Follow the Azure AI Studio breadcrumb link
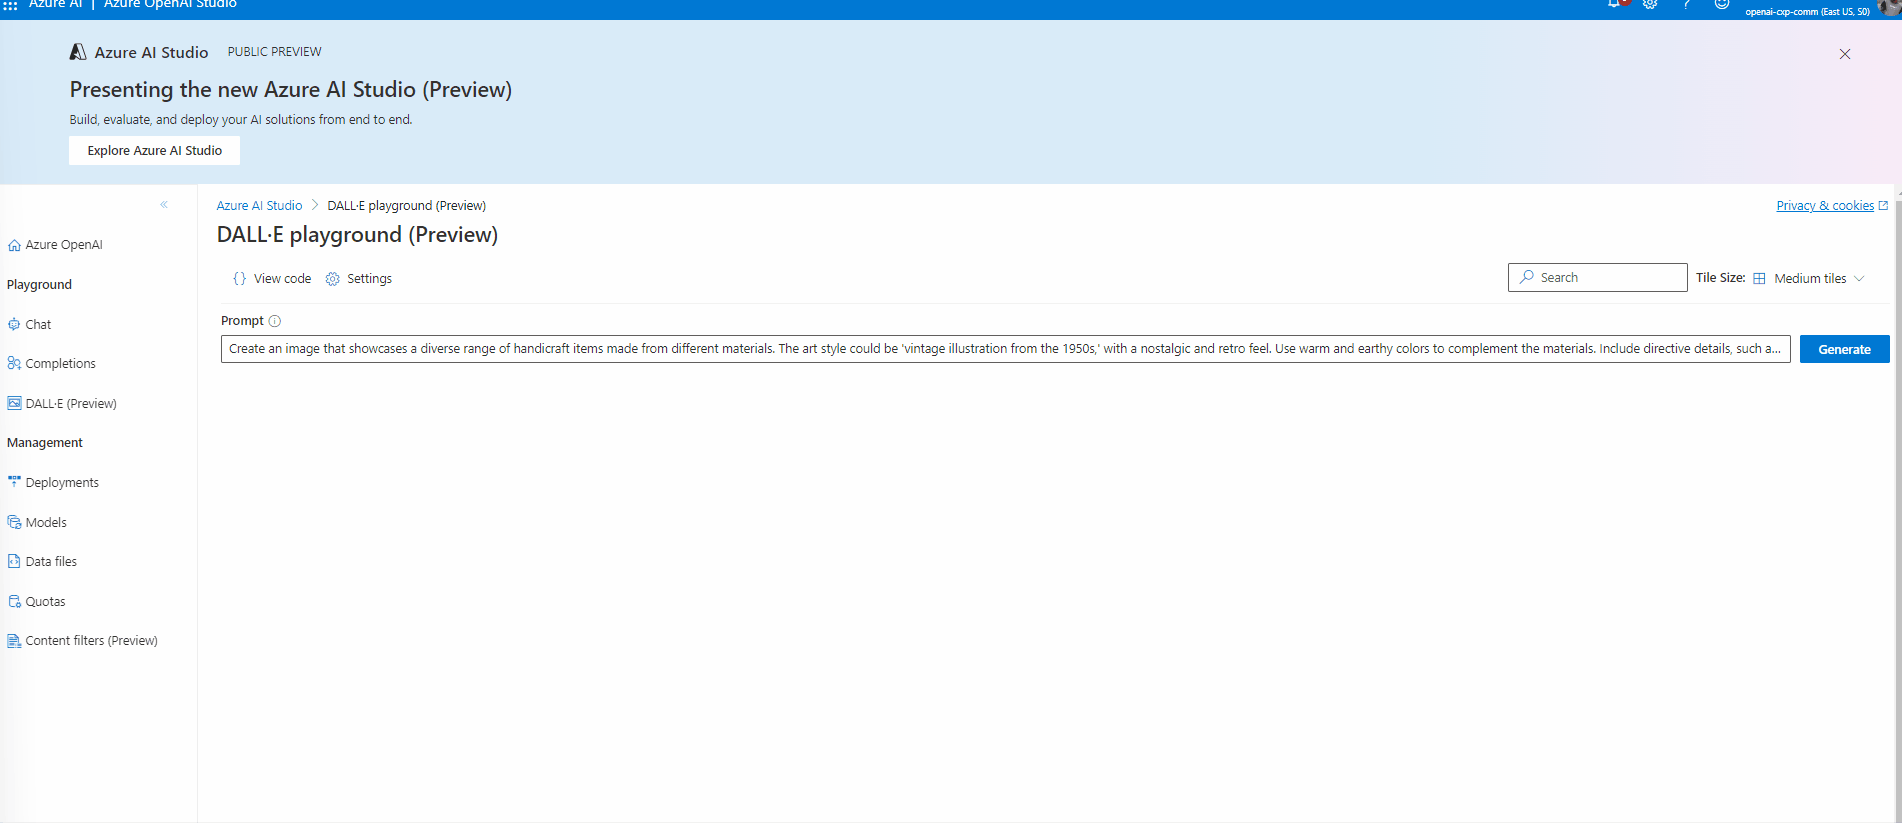1902x823 pixels. (x=259, y=206)
